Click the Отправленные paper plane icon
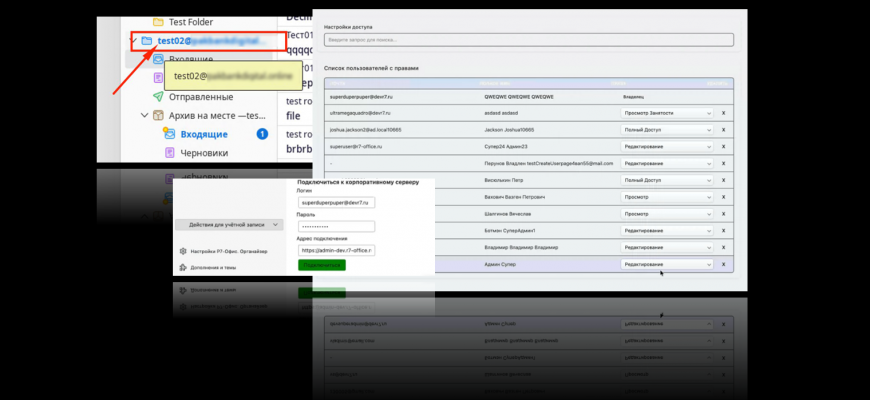Screen dimensions: 870x400 pyautogui.click(x=157, y=97)
